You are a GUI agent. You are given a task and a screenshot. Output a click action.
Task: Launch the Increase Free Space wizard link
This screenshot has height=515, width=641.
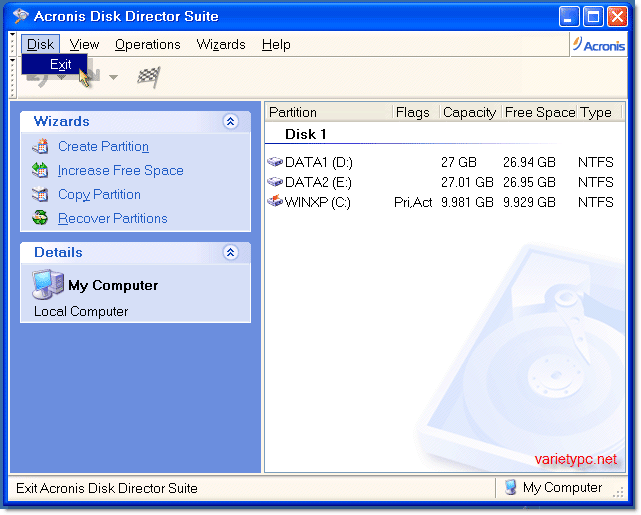point(121,170)
